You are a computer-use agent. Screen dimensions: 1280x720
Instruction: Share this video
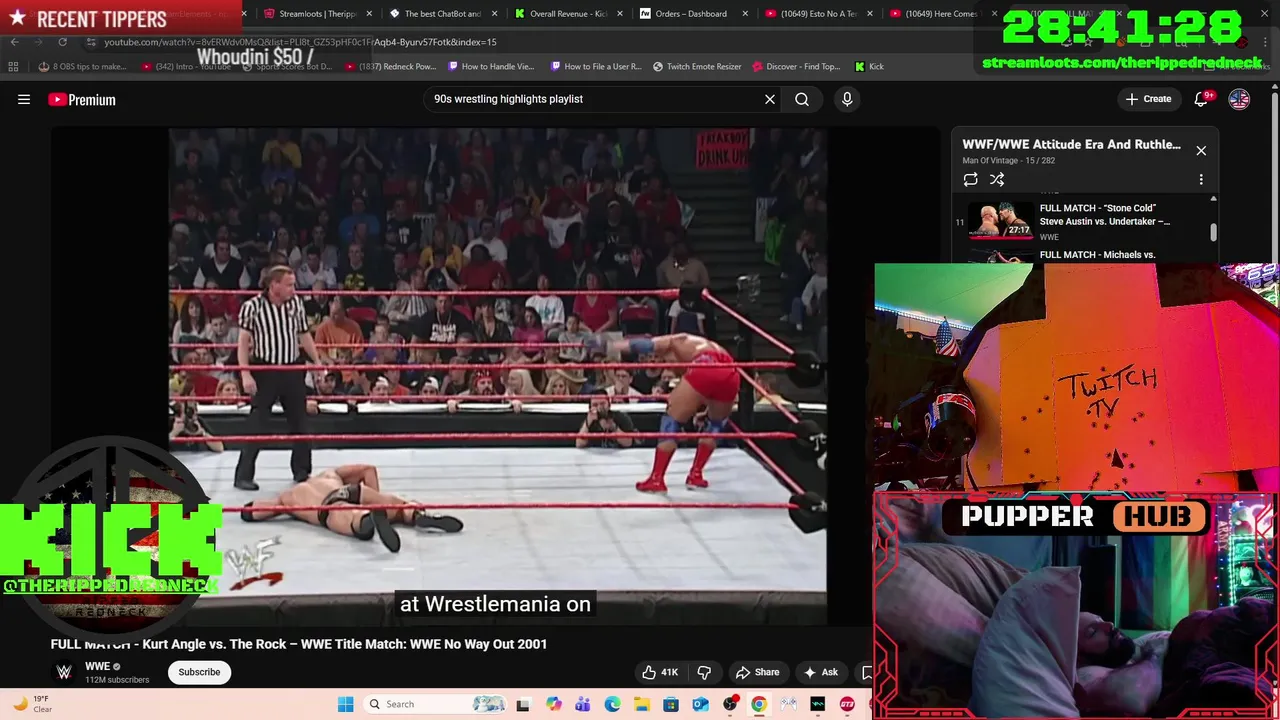757,672
